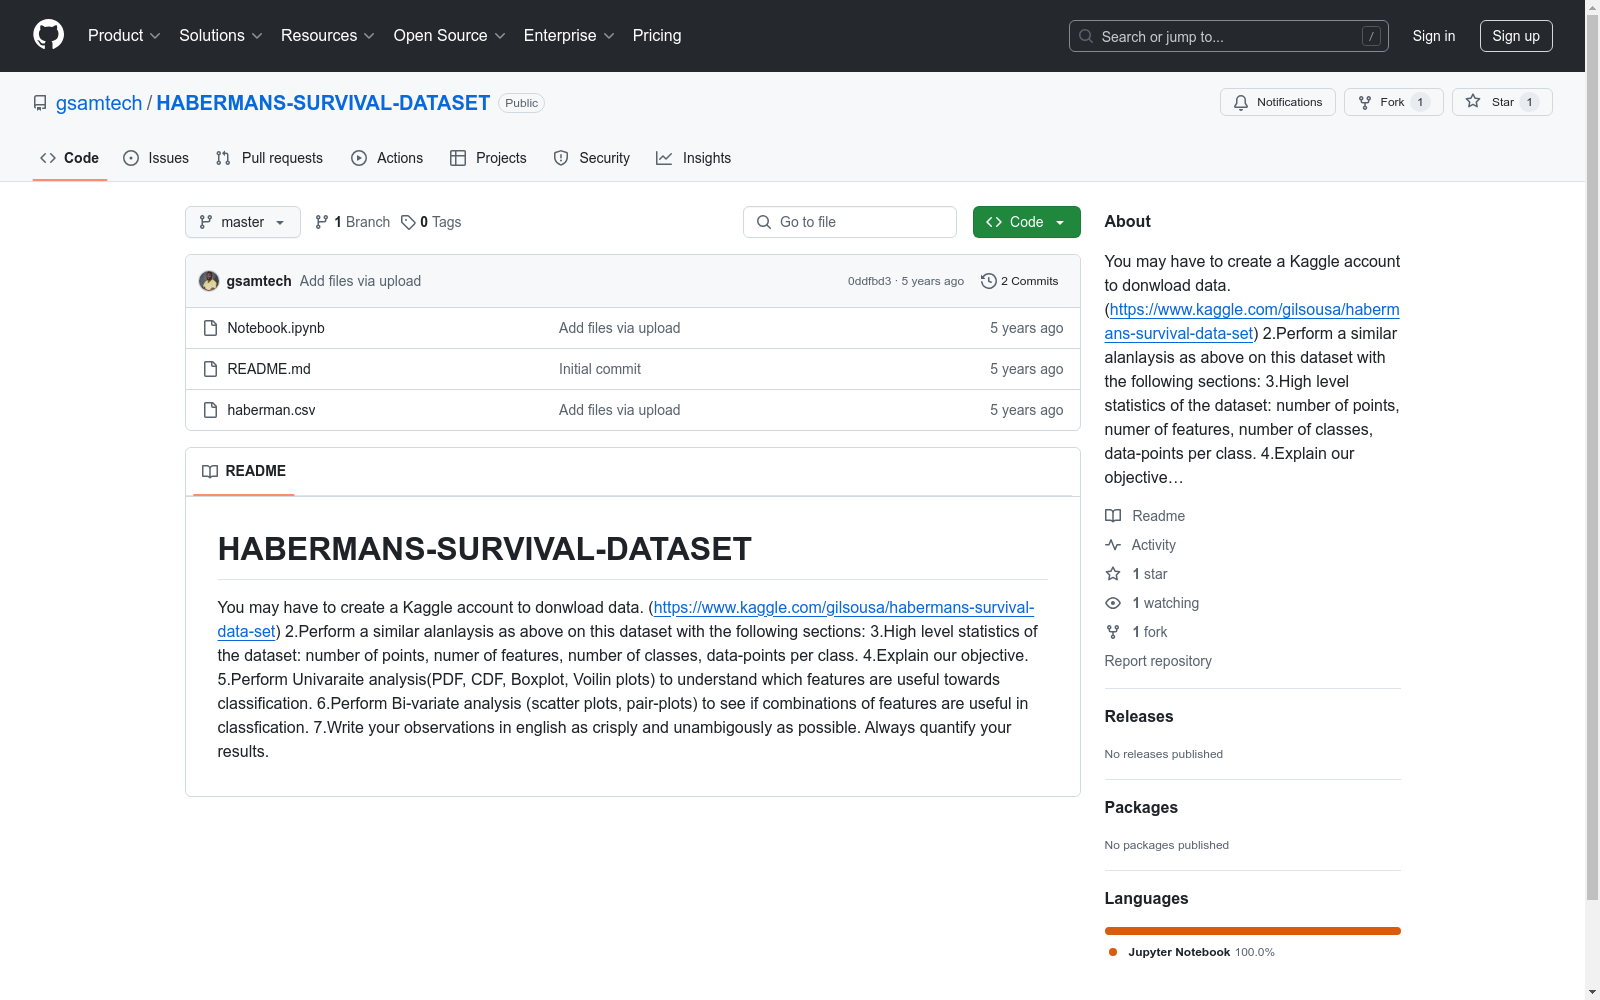
Task: Click the orange languages progress bar
Action: click(1253, 931)
